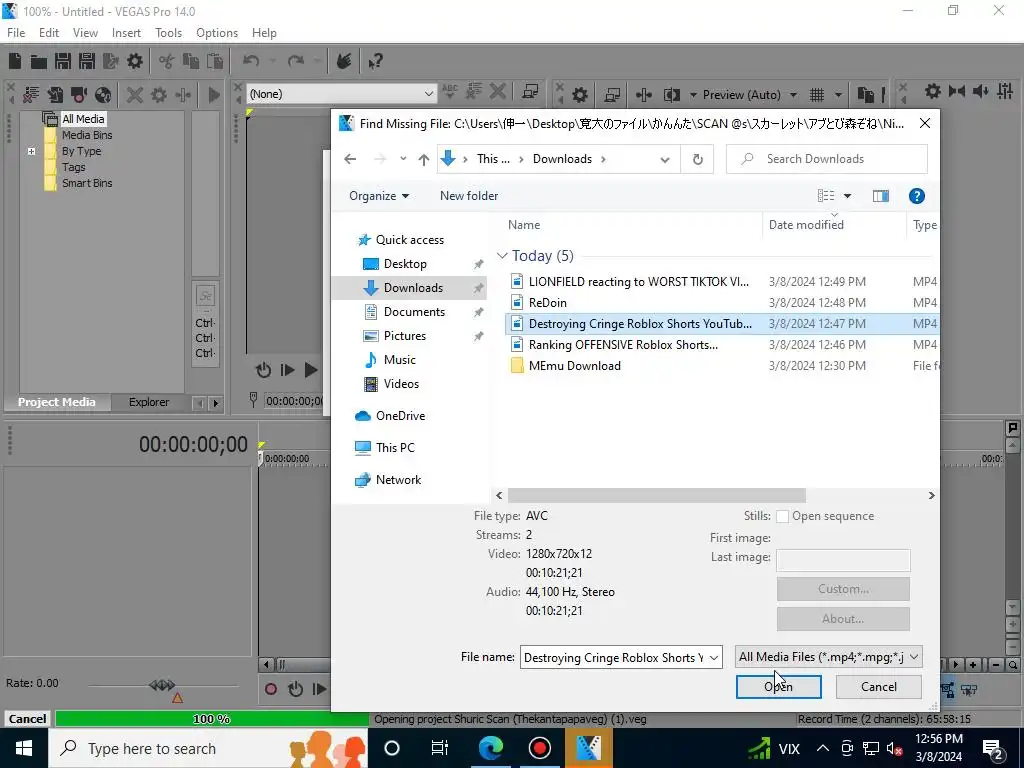
Task: Click What's This help cursor icon
Action: 375,61
